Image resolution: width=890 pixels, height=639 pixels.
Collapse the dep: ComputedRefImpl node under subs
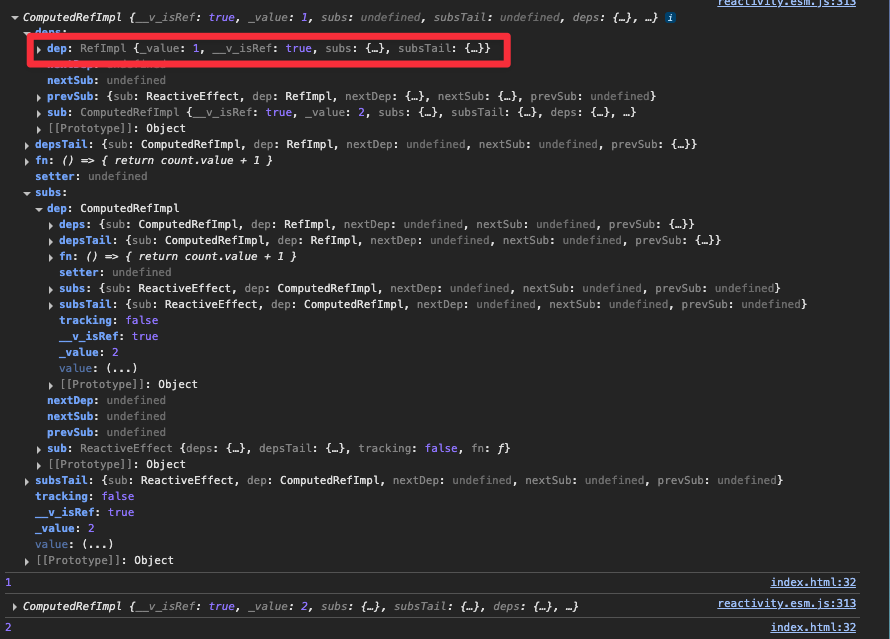tap(39, 209)
